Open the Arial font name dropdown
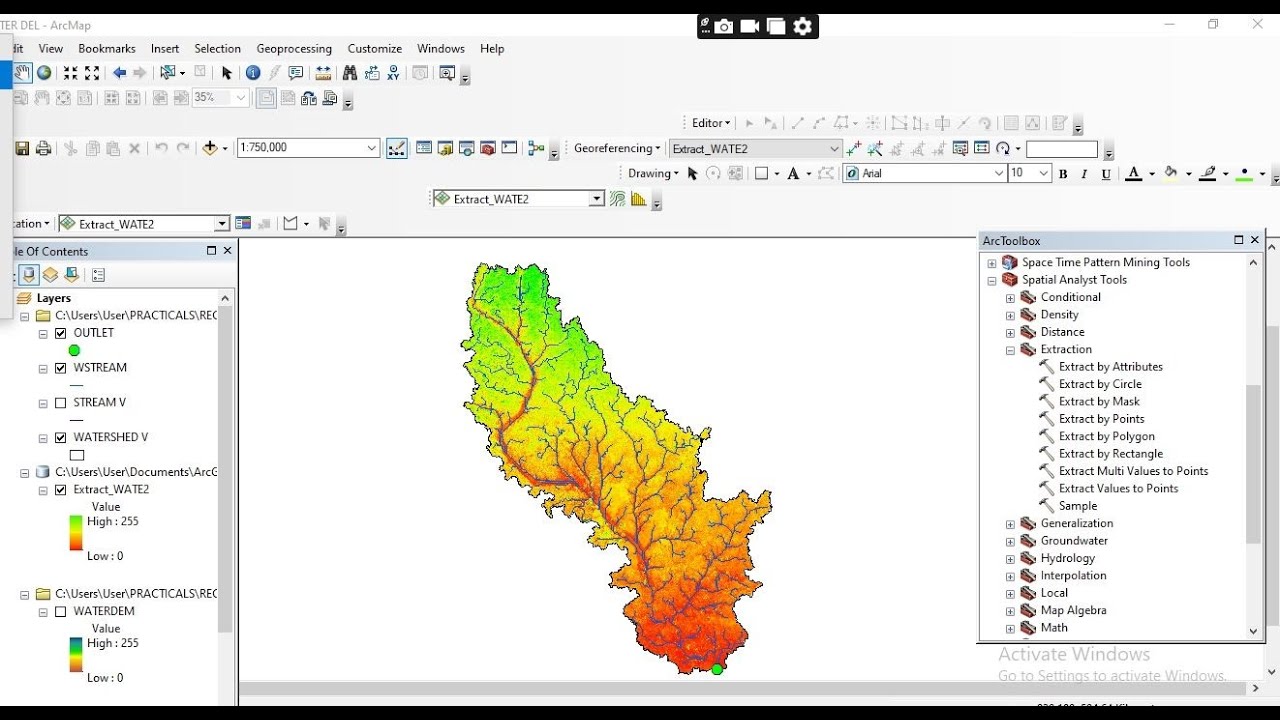1280x720 pixels. tap(998, 174)
